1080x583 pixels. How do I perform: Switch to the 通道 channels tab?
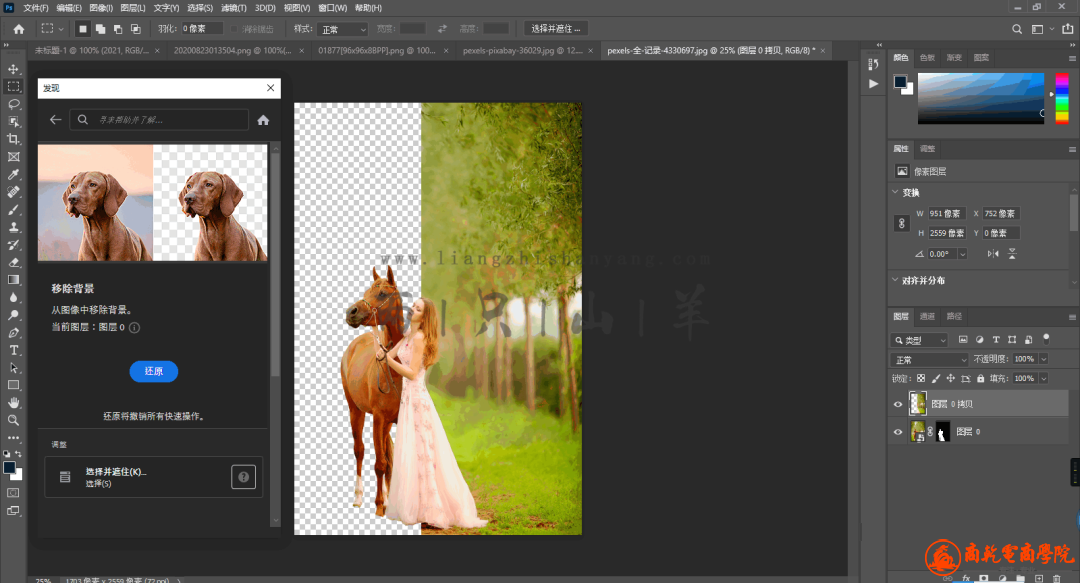927,316
